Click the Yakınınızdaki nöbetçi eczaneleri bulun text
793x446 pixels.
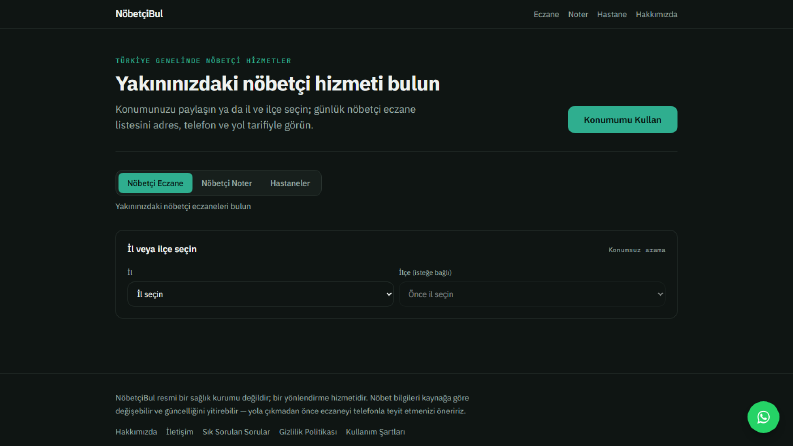[183, 206]
